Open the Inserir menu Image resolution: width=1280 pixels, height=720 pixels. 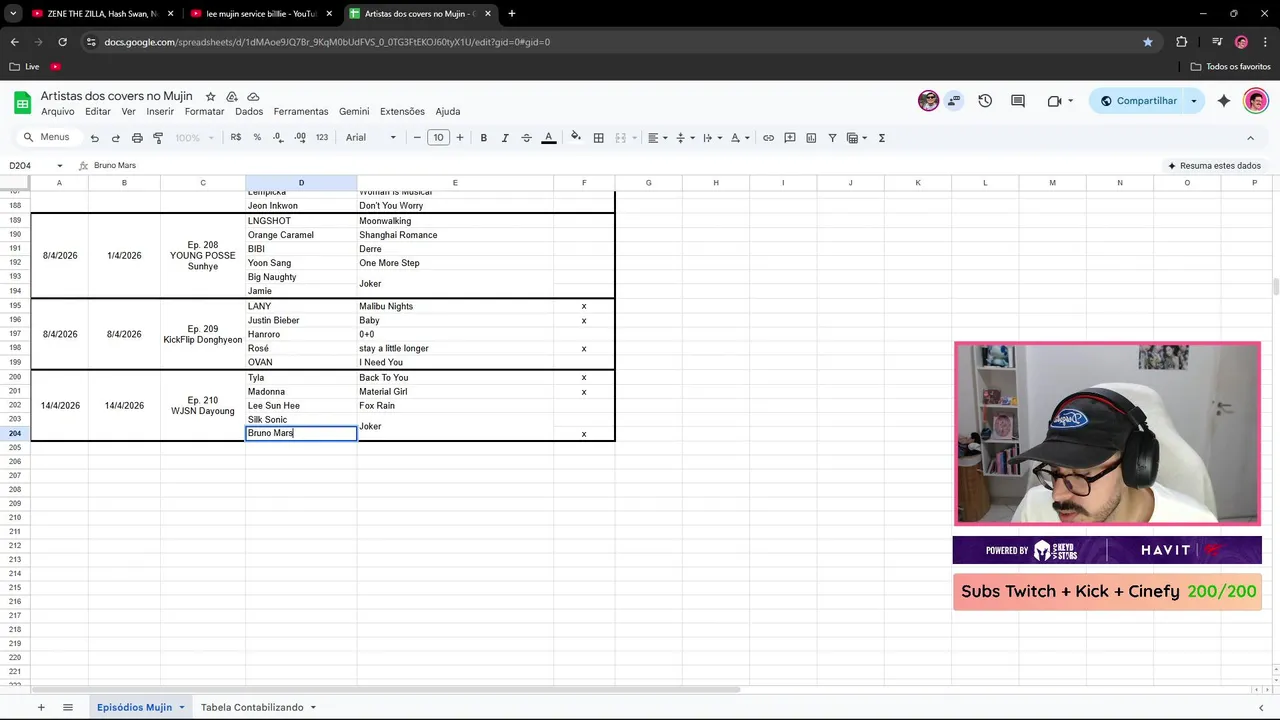click(160, 112)
